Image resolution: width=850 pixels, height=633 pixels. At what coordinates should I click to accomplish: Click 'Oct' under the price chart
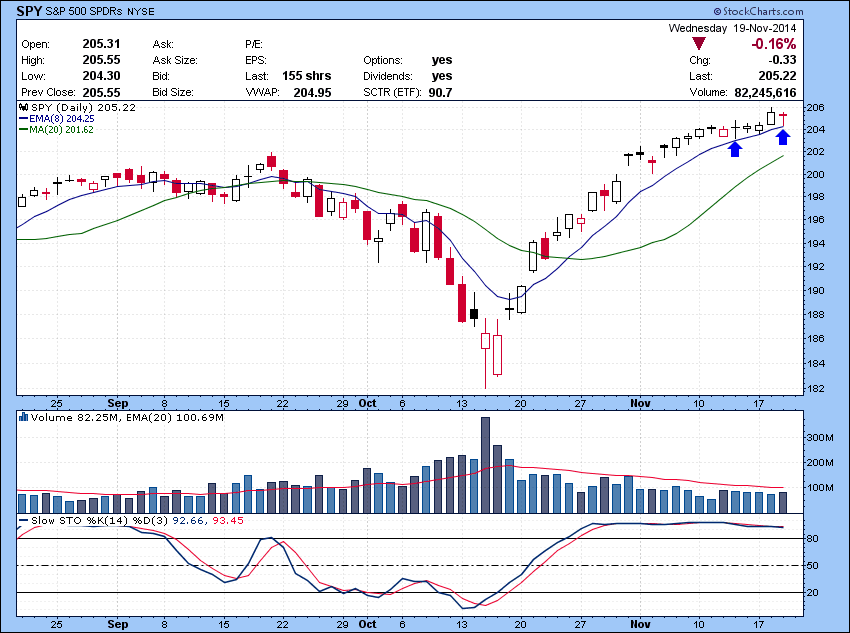point(368,403)
